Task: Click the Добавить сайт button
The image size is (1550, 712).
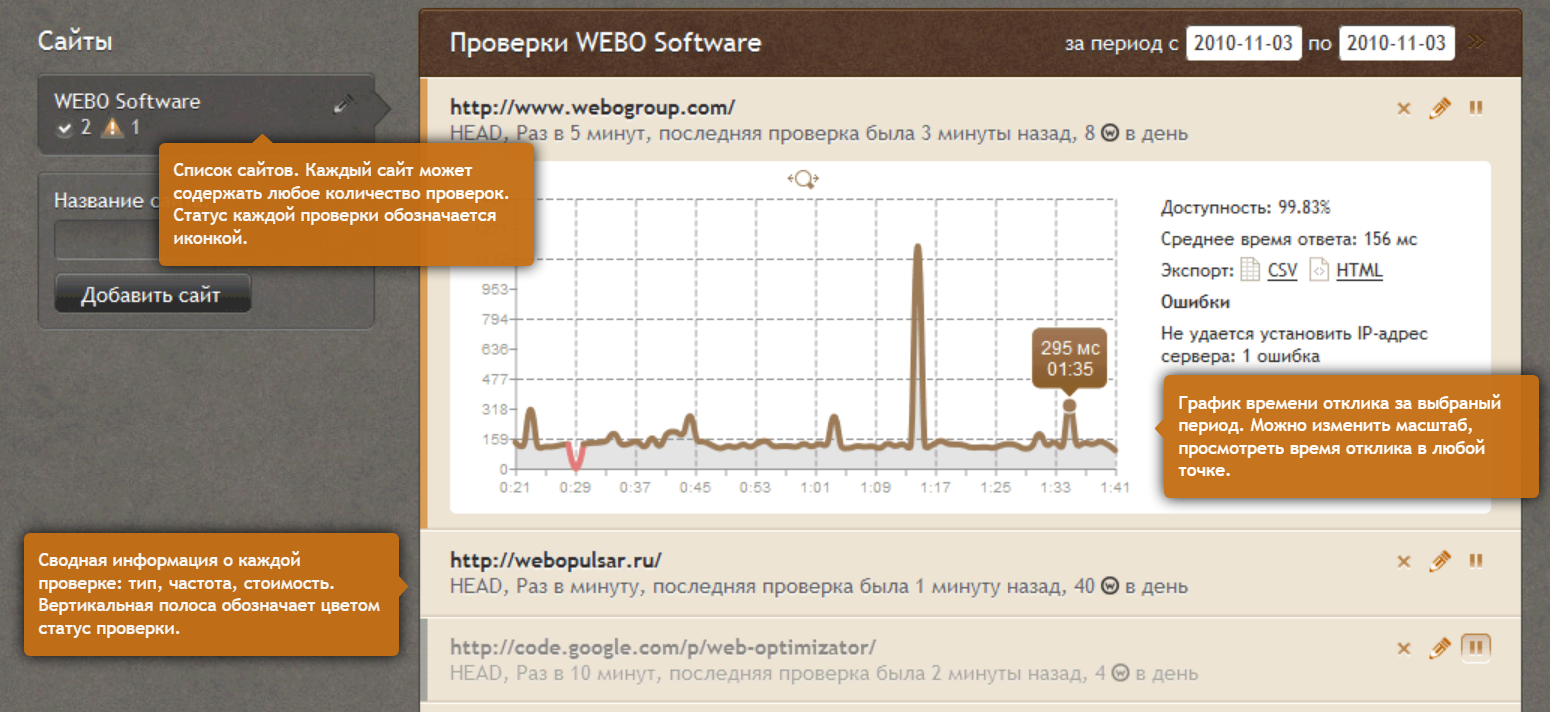Action: (152, 294)
